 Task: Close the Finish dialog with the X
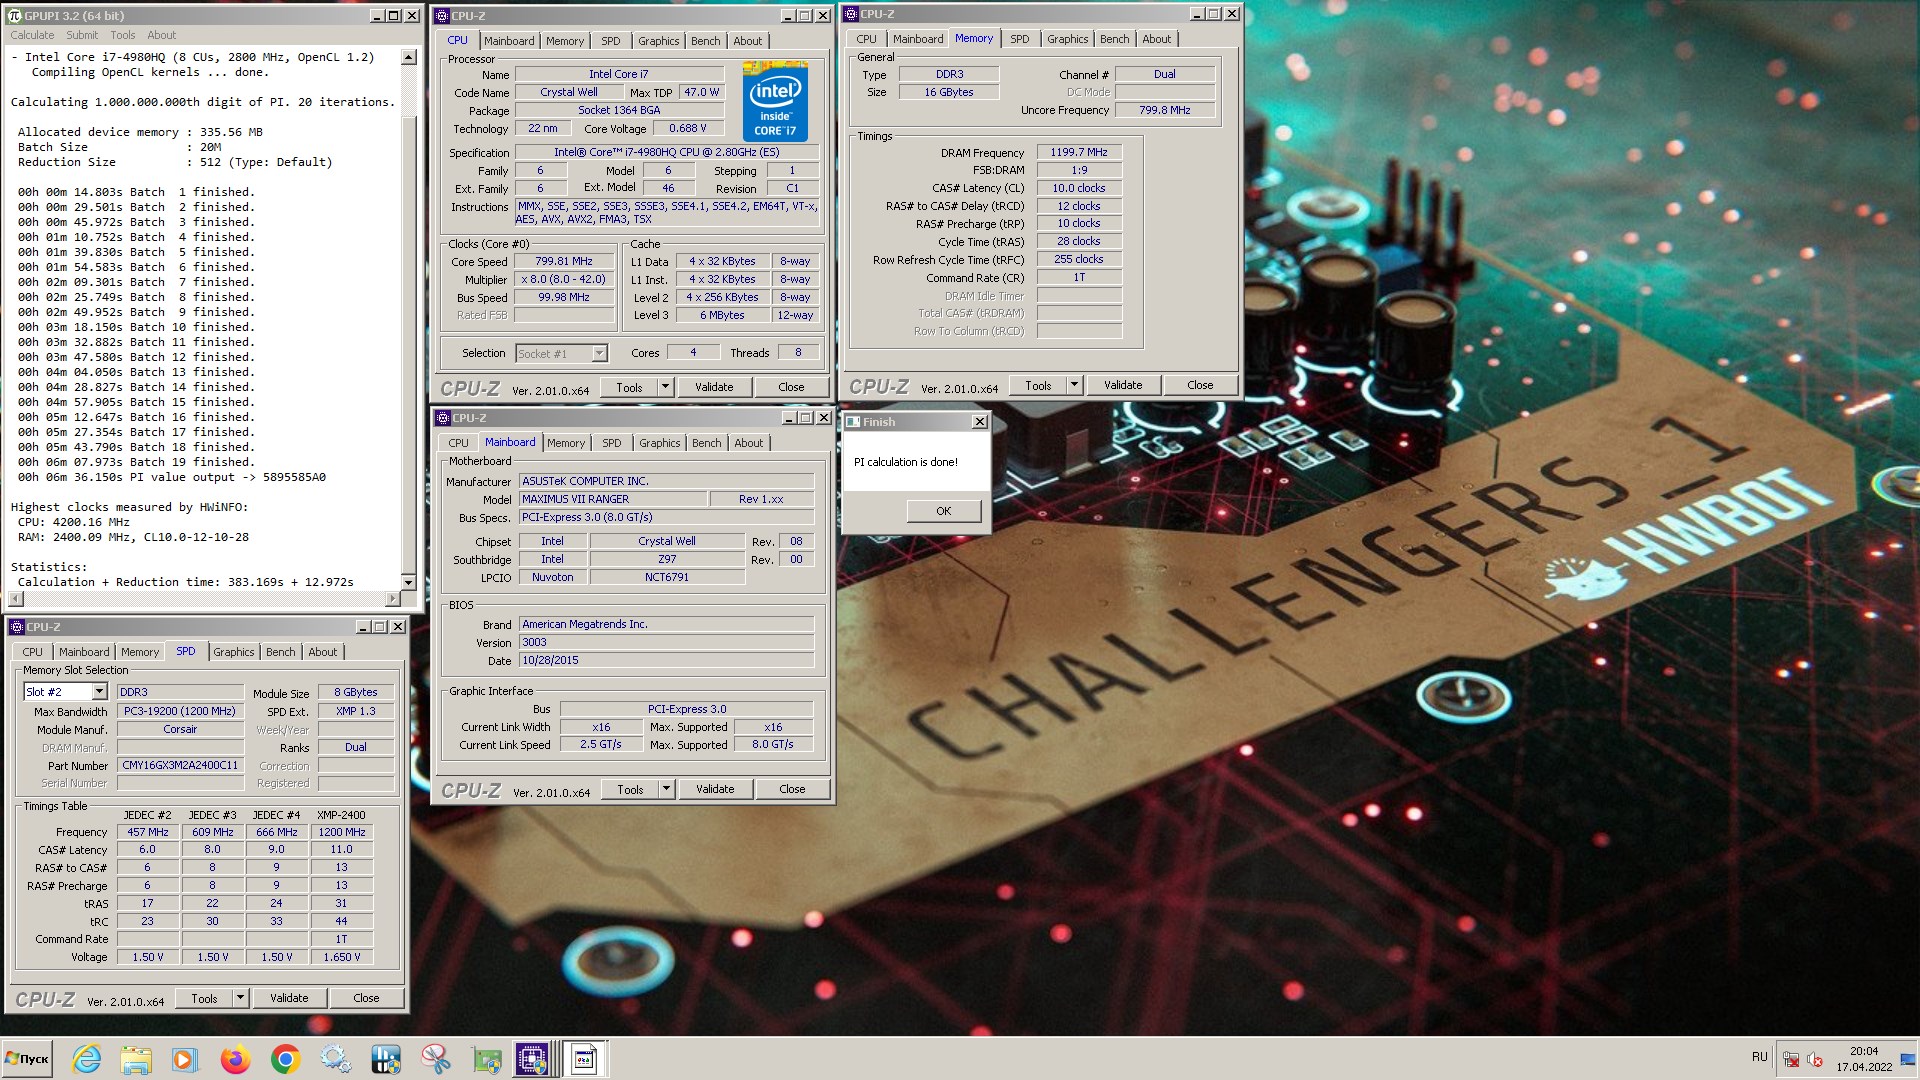point(980,422)
